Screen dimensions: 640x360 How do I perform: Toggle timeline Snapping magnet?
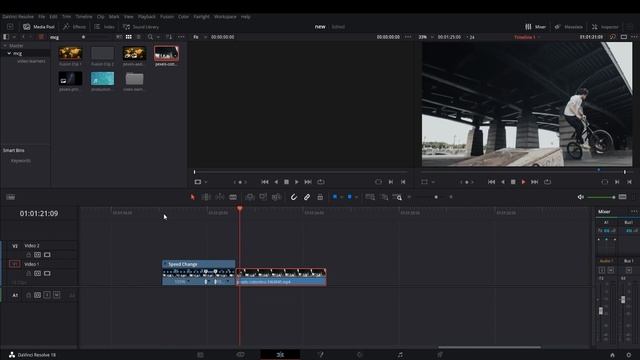(x=293, y=197)
